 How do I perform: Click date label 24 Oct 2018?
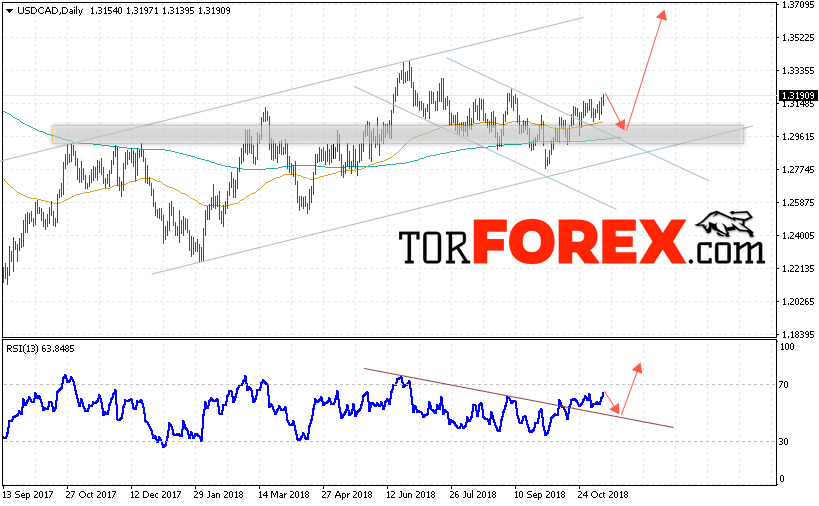(x=603, y=494)
